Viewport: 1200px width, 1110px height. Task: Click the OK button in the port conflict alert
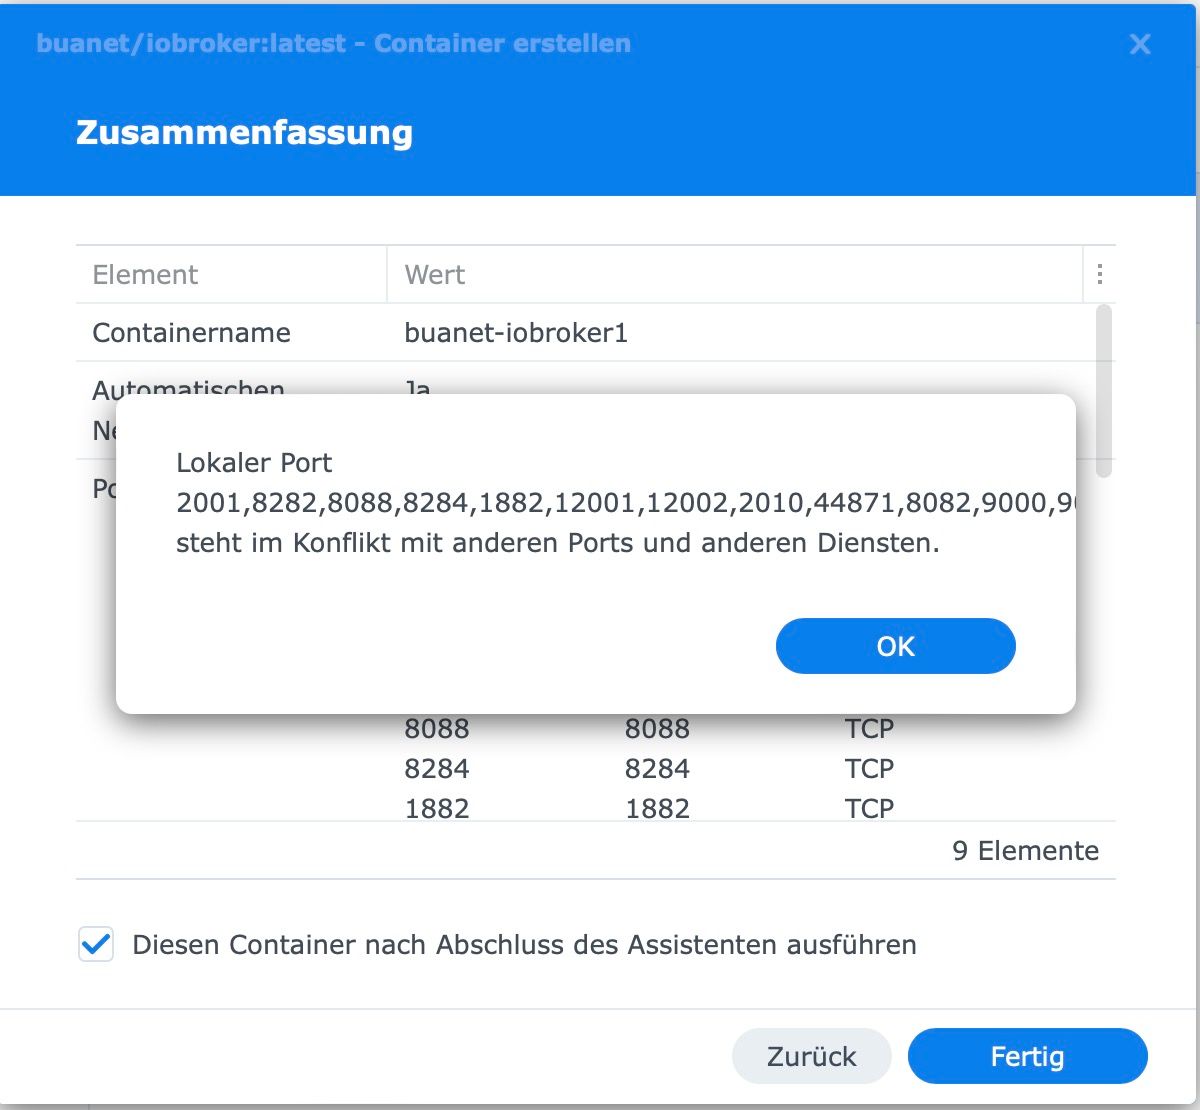[895, 646]
